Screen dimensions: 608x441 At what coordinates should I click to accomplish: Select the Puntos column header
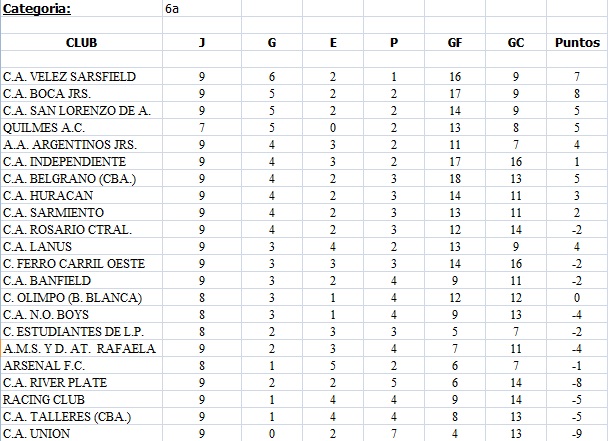577,43
